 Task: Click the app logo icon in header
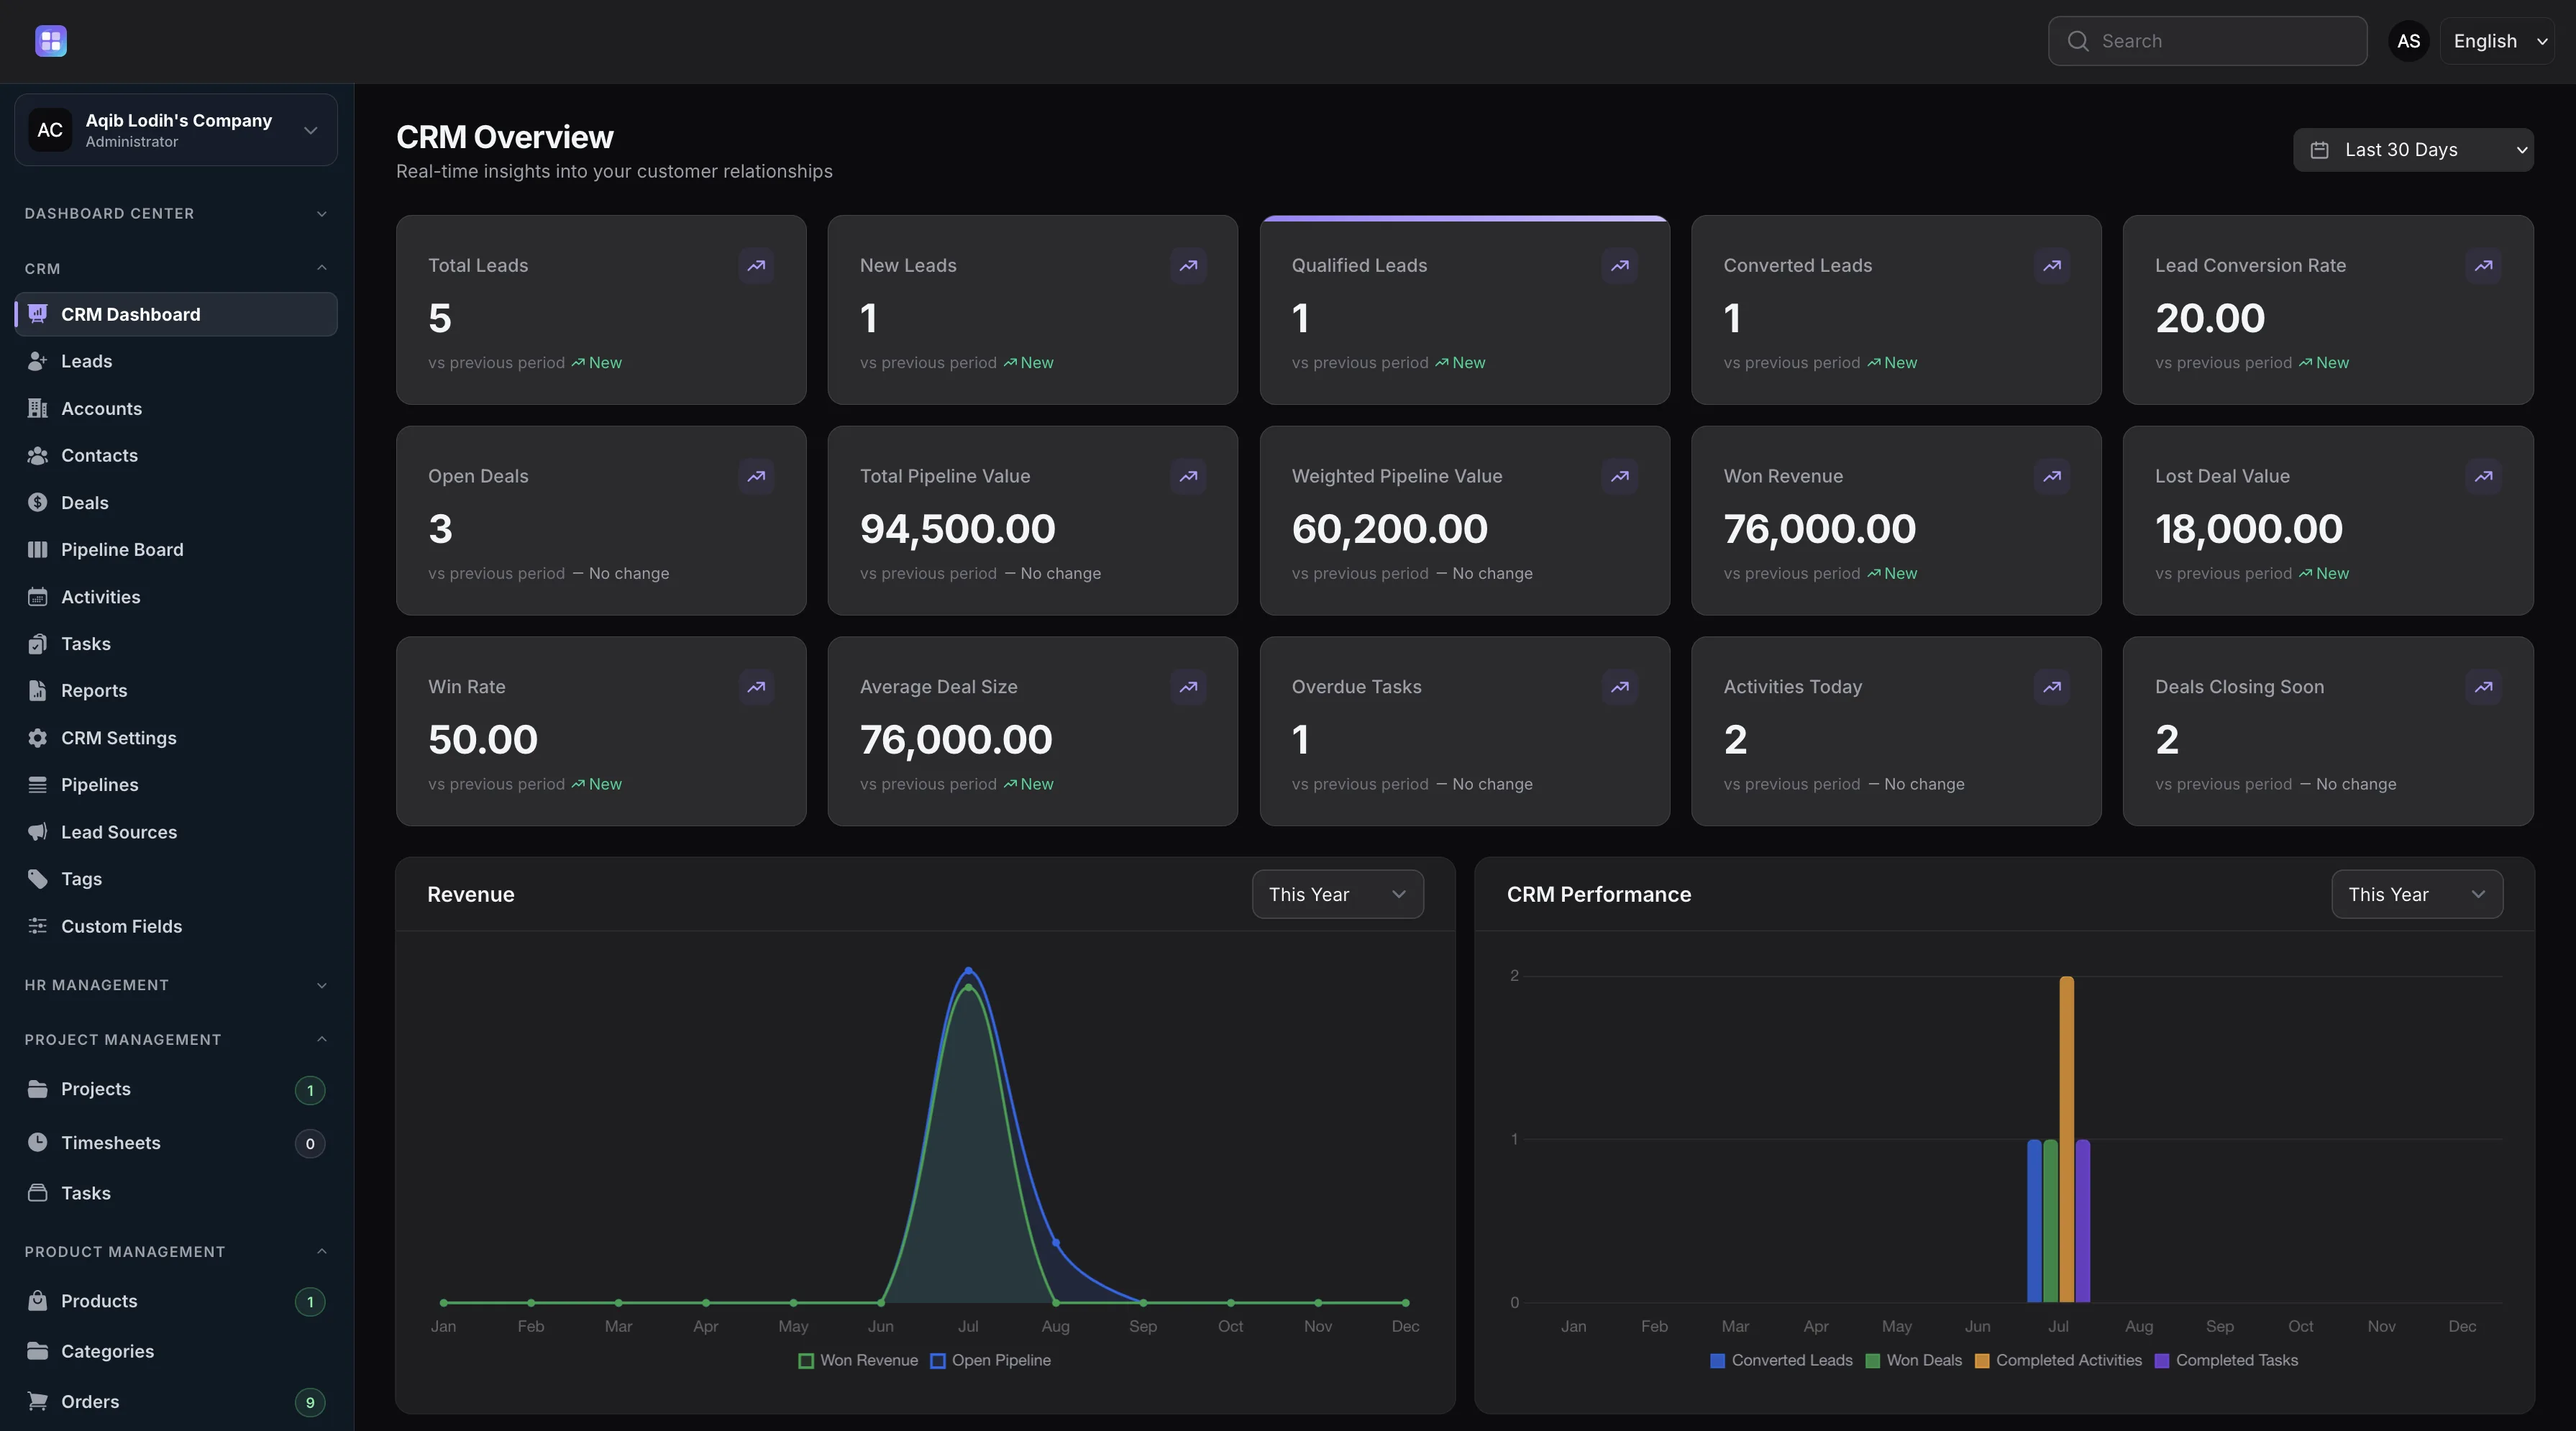(x=51, y=41)
